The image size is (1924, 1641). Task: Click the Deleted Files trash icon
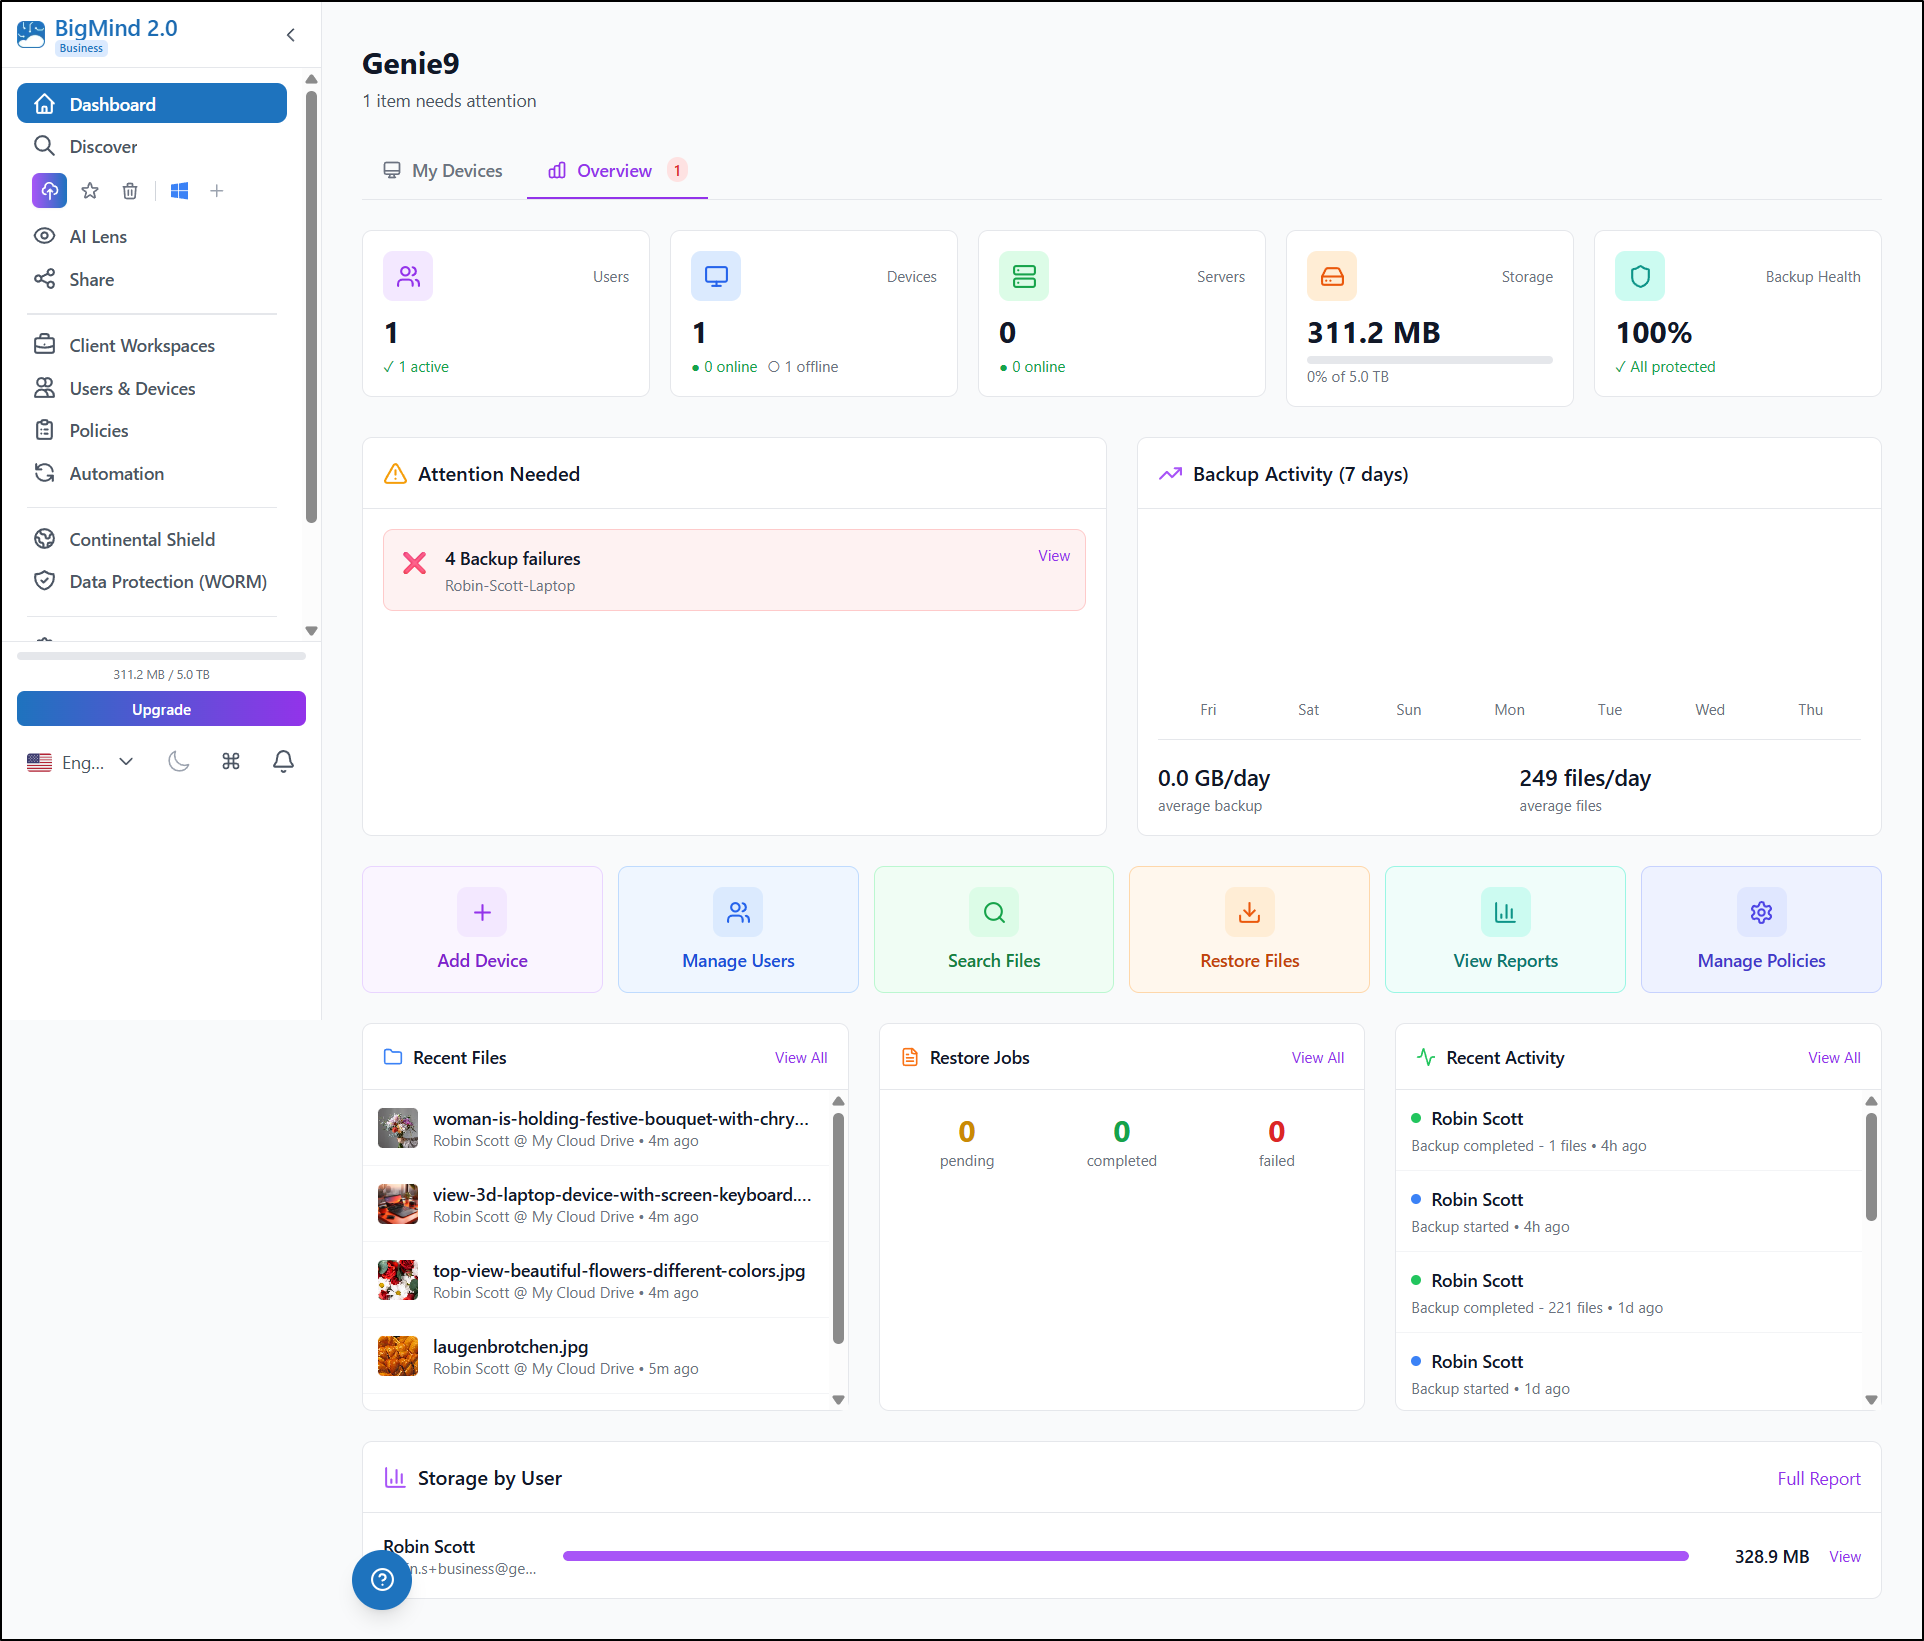pyautogui.click(x=130, y=190)
